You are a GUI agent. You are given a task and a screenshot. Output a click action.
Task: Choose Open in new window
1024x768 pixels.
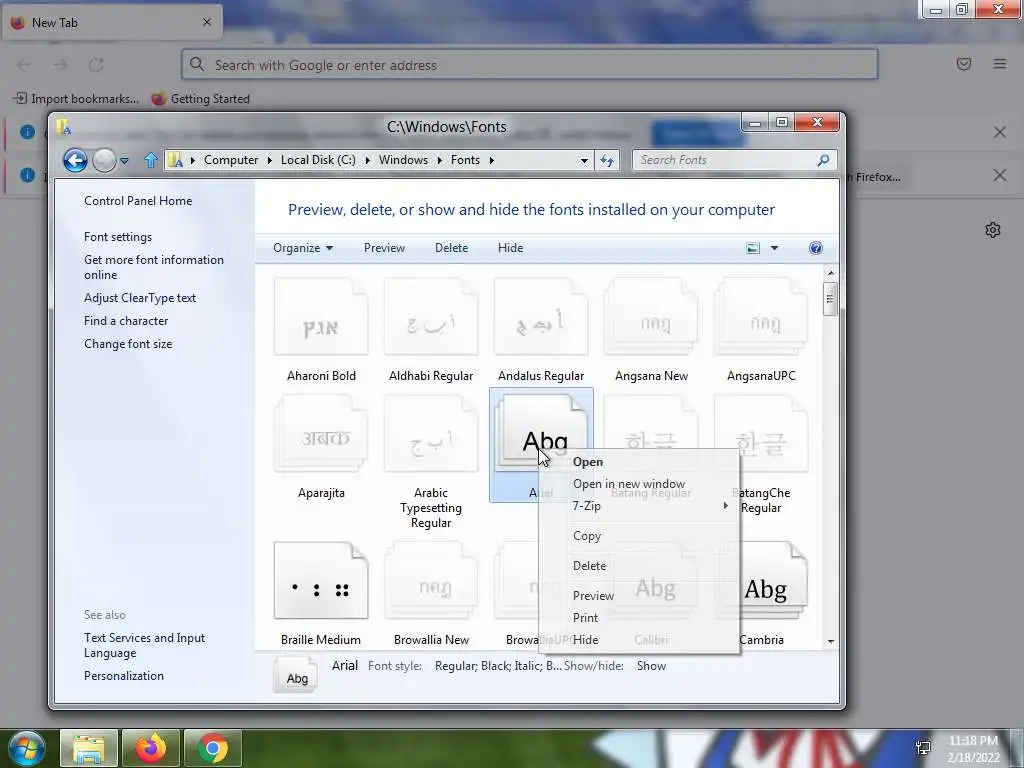tap(639, 484)
